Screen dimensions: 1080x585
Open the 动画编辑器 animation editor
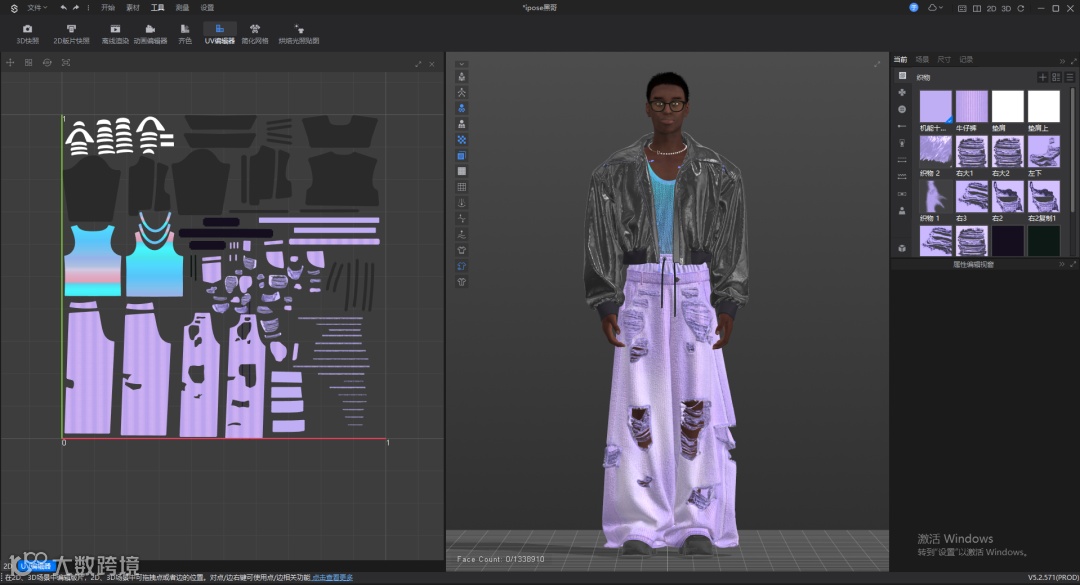coord(150,34)
